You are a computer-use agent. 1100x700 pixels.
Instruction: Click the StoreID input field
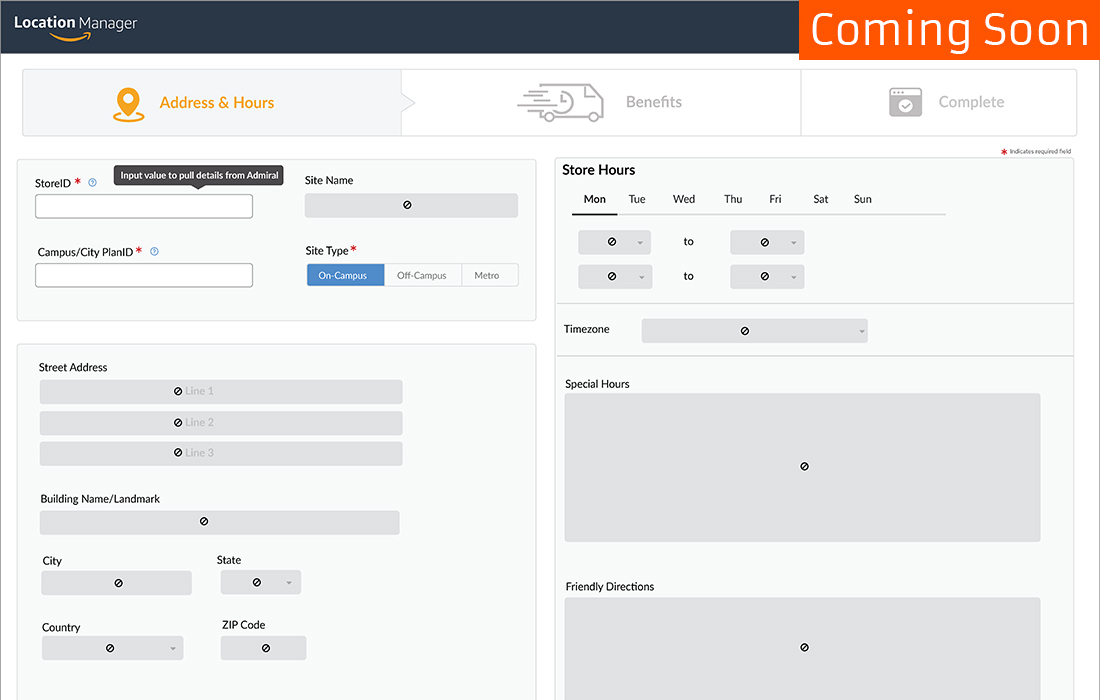click(144, 206)
